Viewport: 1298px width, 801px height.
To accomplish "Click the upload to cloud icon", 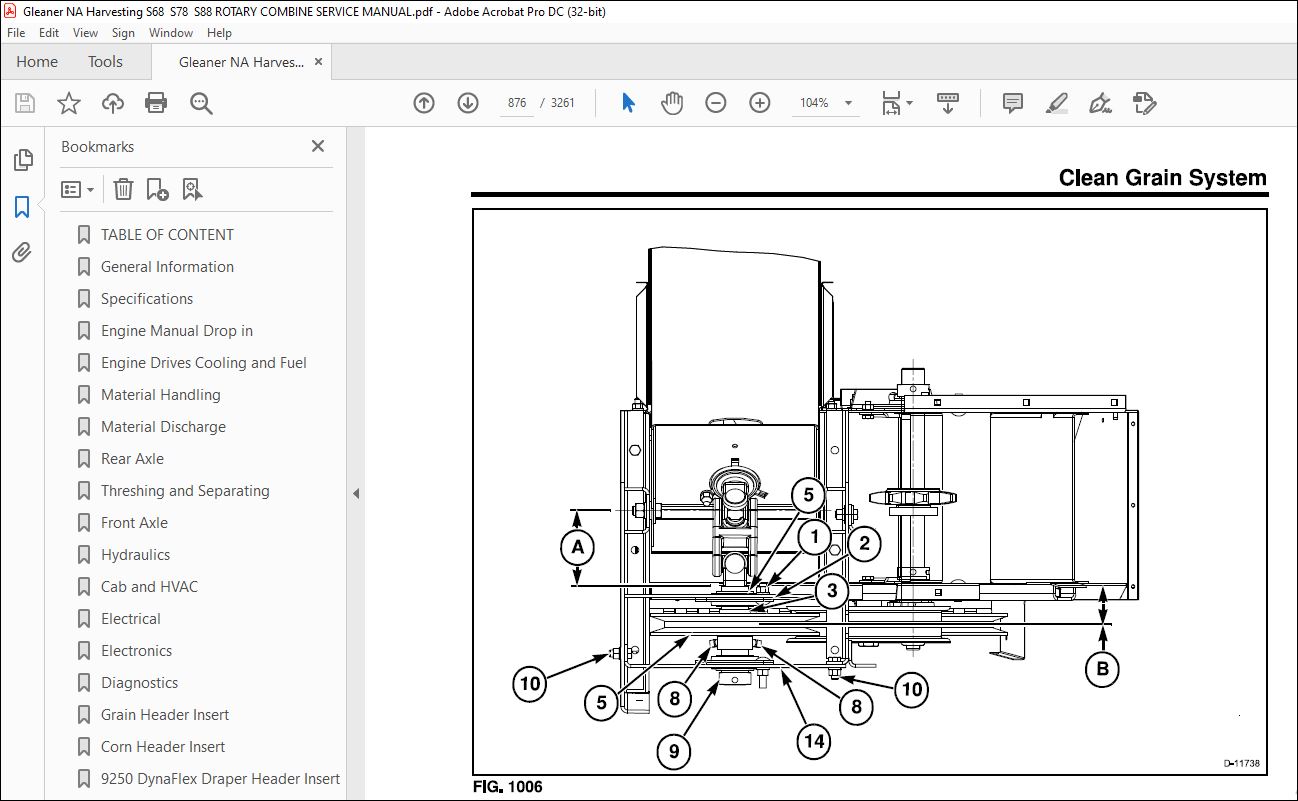I will 113,103.
